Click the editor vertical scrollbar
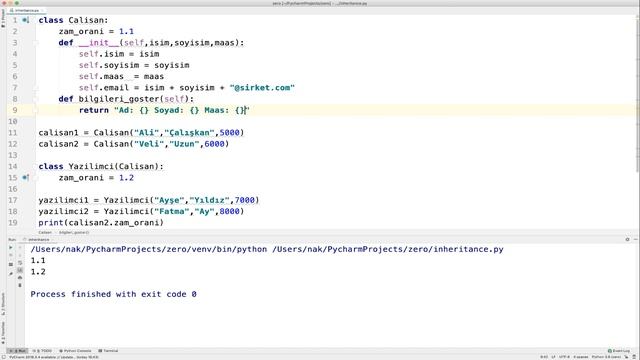The image size is (640, 360). (638, 94)
